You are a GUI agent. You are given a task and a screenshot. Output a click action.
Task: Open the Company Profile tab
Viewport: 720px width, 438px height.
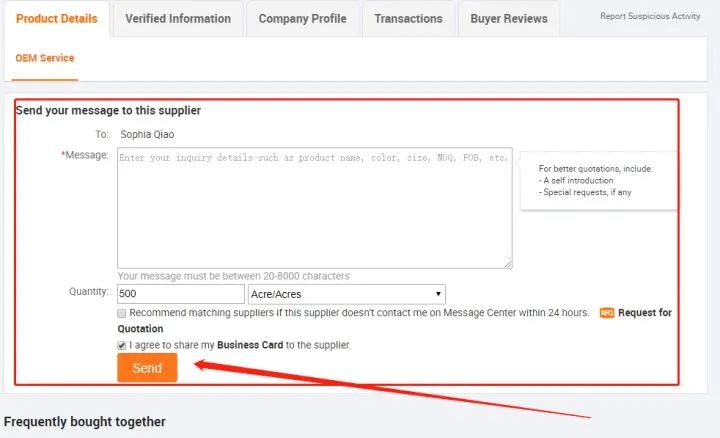(x=303, y=19)
